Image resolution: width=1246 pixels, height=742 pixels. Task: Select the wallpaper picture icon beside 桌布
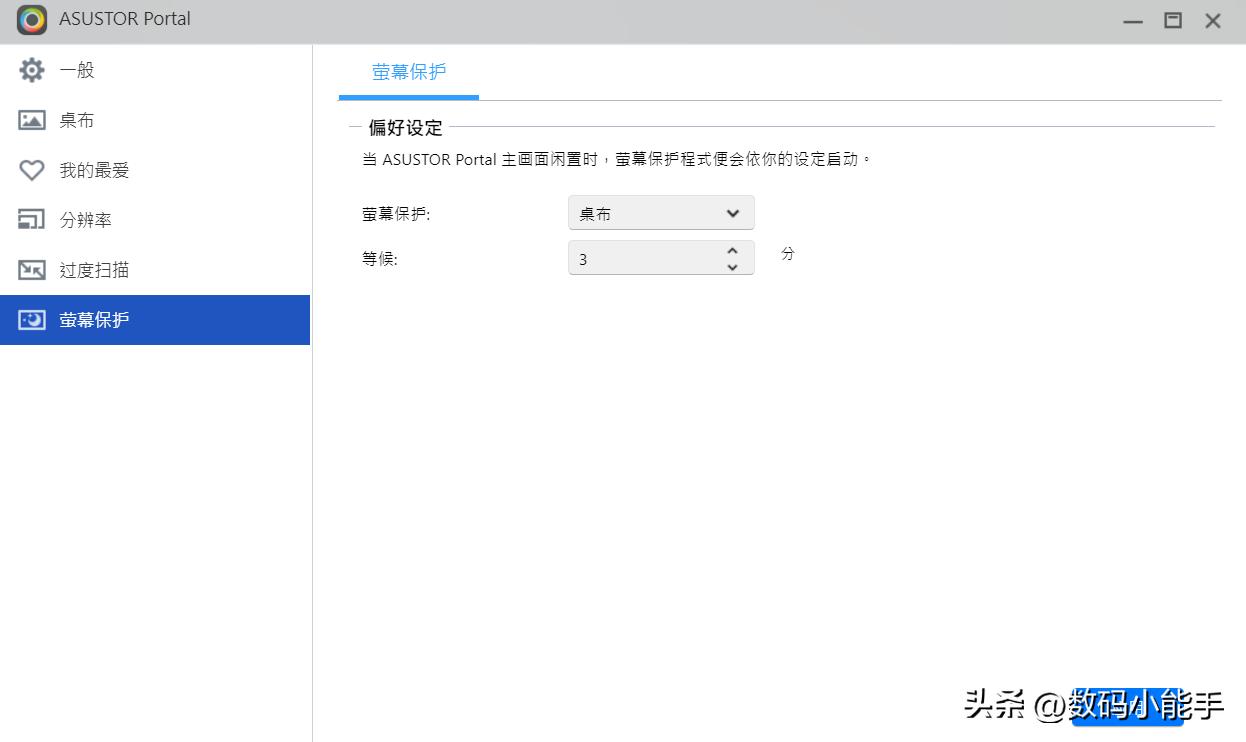33,120
